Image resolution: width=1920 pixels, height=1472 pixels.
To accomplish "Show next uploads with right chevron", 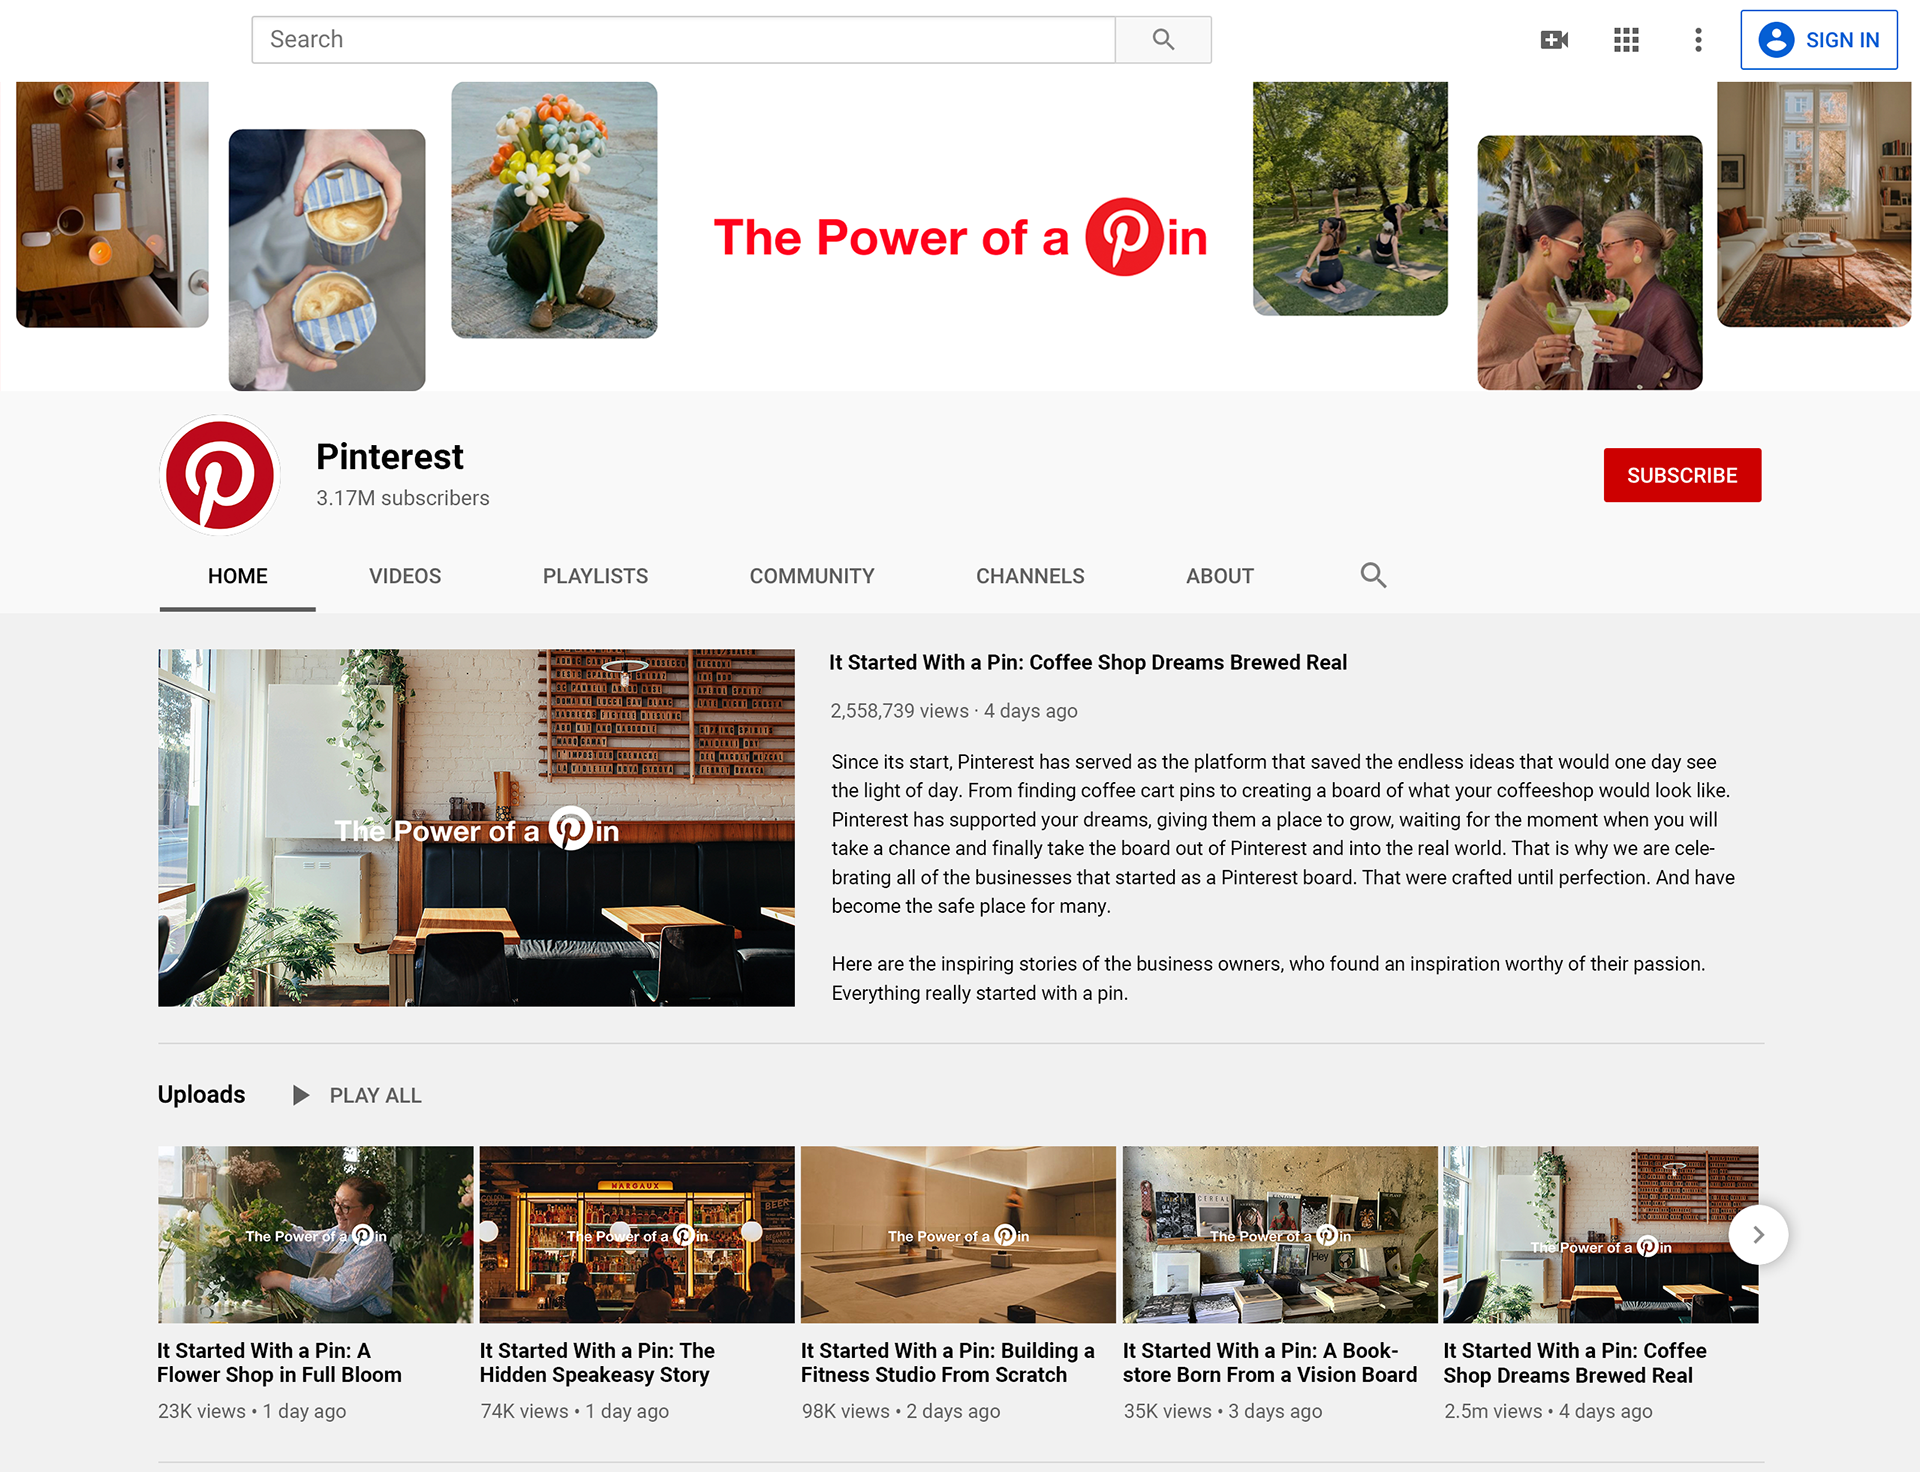I will (1758, 1235).
